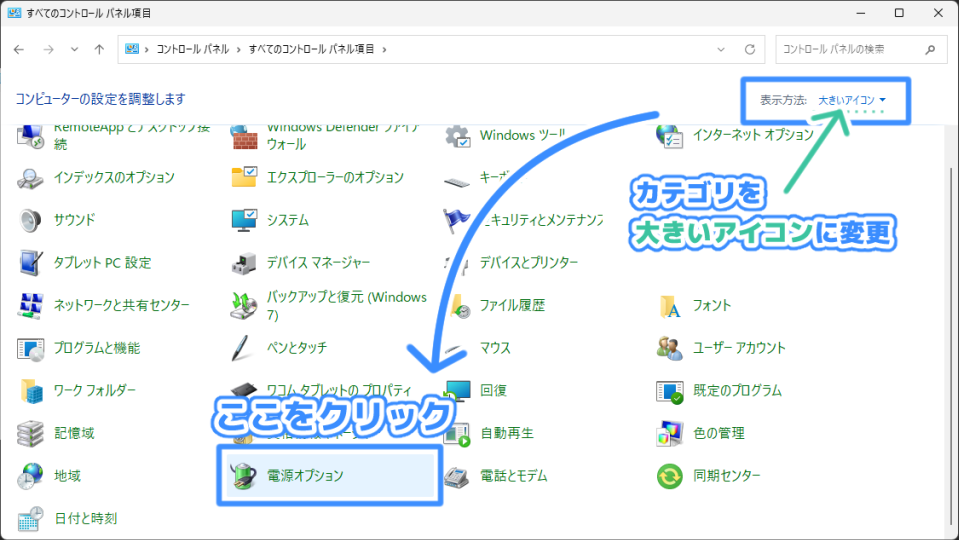Go up one level with up arrow
The height and width of the screenshot is (540, 959).
99,50
